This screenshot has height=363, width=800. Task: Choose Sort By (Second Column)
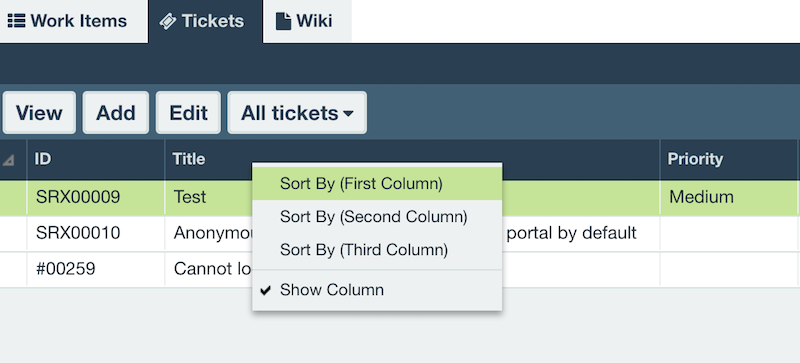pos(377,217)
